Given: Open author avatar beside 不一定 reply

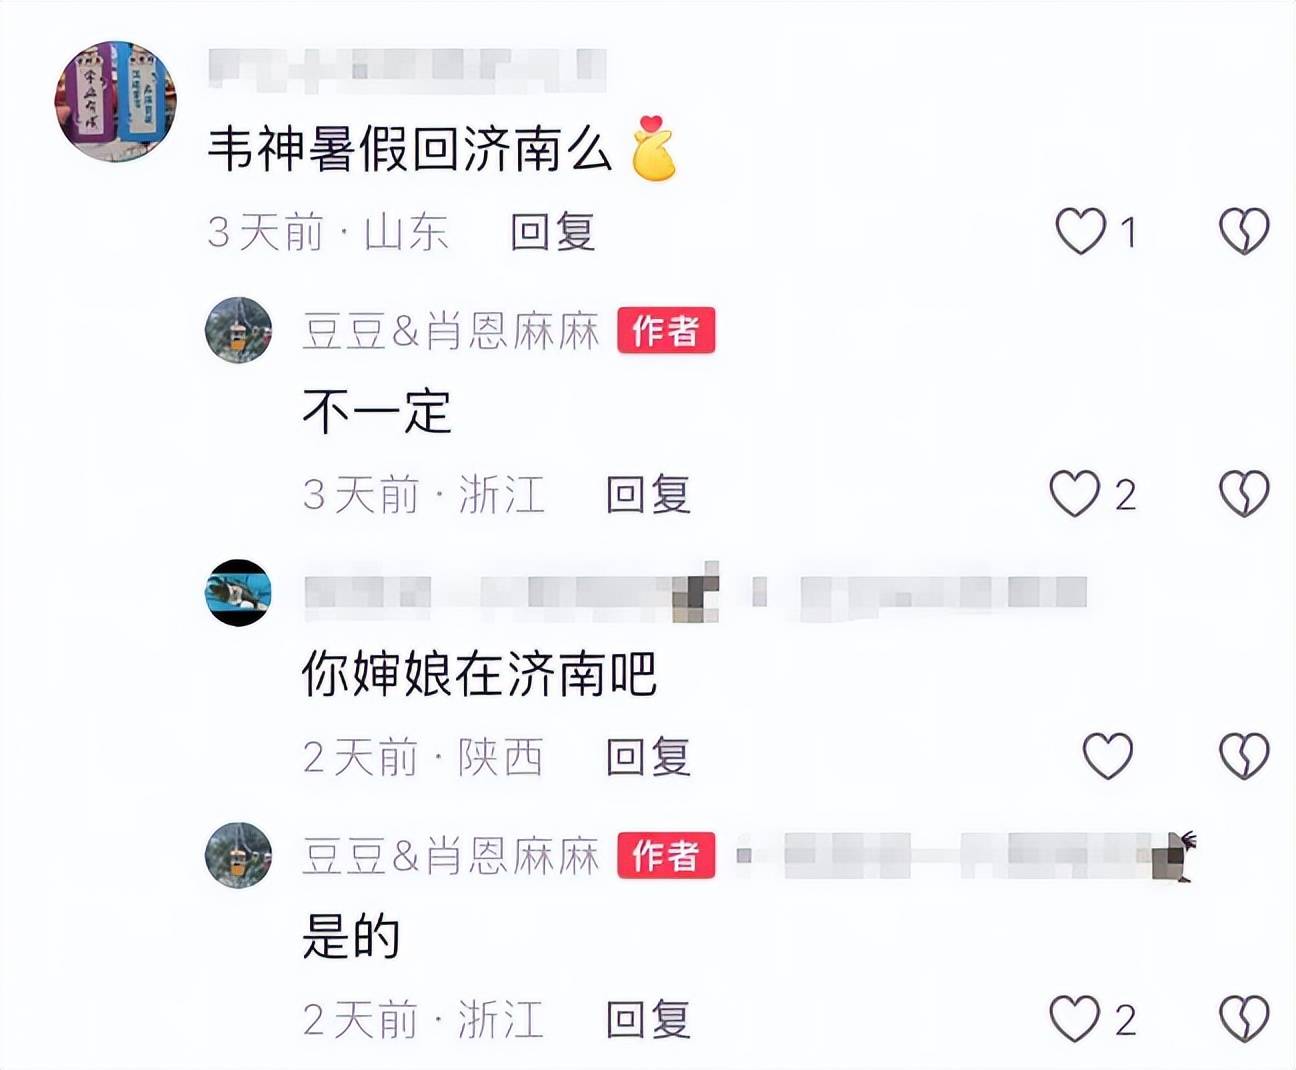Looking at the screenshot, I should click(238, 330).
